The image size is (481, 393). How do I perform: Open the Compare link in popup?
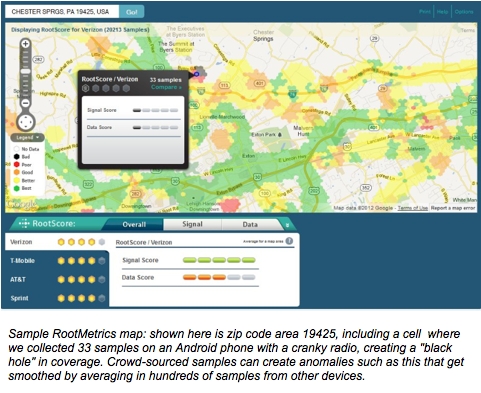[166, 87]
